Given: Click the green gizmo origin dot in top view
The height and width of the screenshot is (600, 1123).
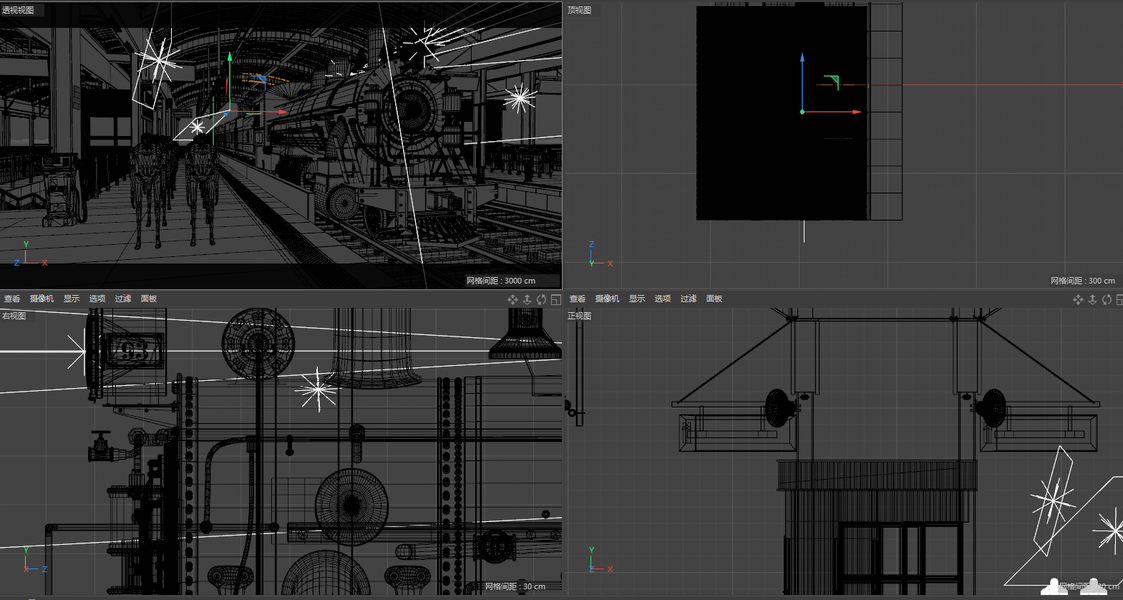Looking at the screenshot, I should [x=802, y=112].
